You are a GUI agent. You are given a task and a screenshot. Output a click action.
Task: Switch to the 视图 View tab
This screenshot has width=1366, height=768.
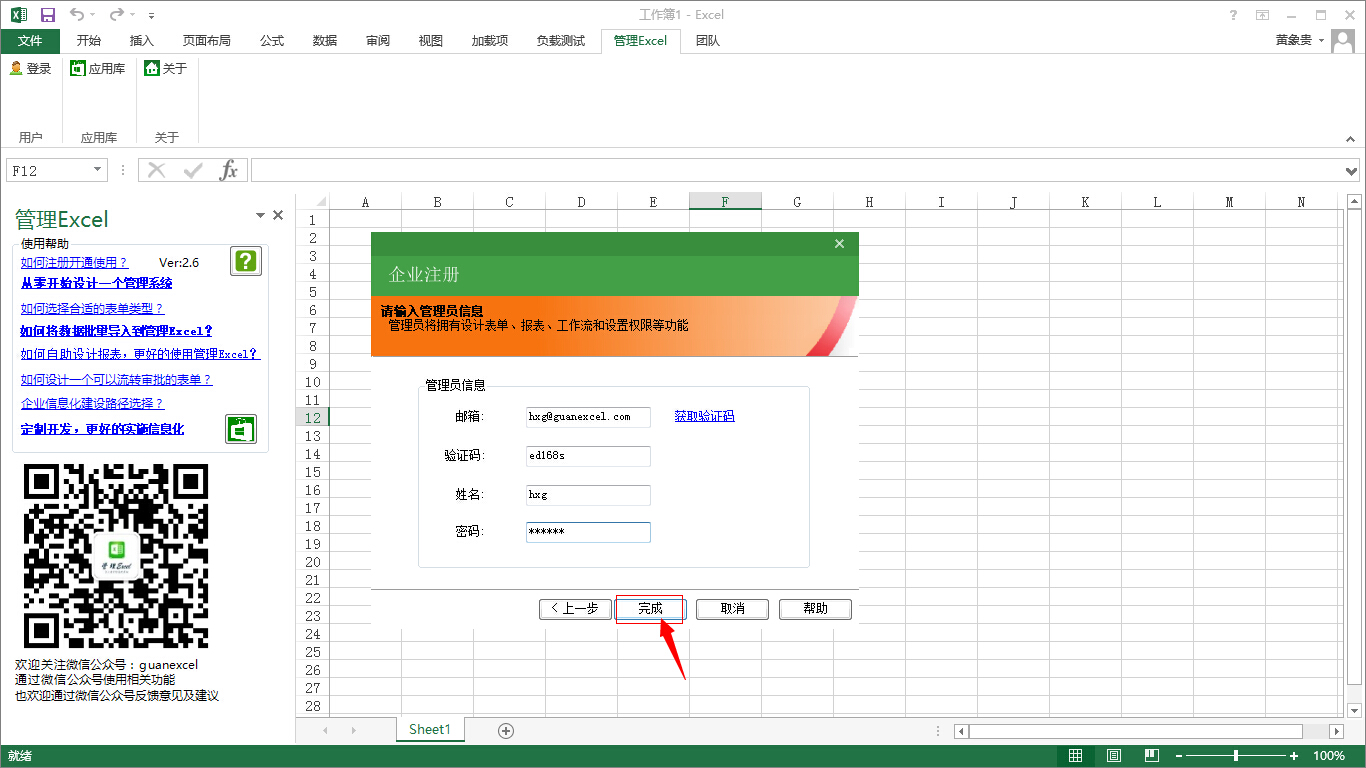pyautogui.click(x=431, y=41)
